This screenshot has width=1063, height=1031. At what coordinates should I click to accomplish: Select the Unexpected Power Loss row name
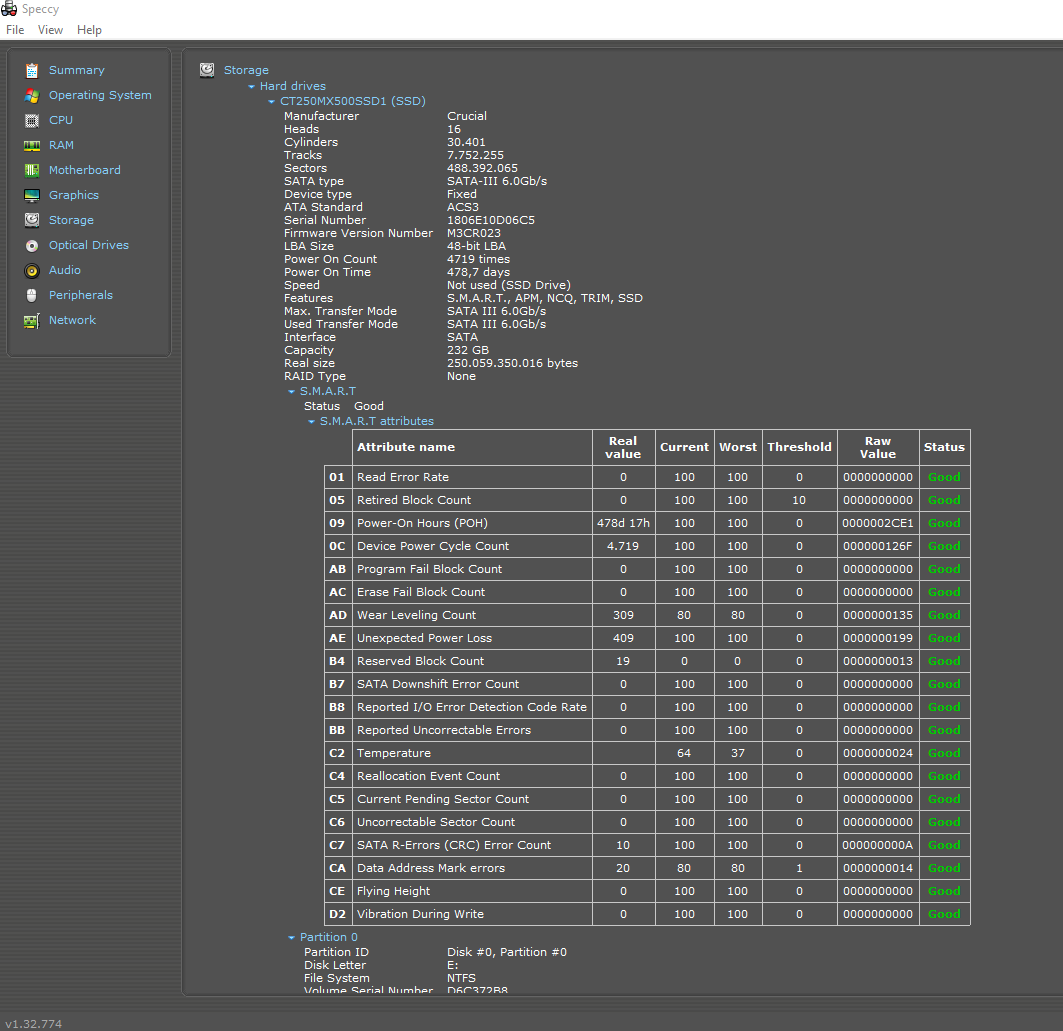(x=424, y=638)
